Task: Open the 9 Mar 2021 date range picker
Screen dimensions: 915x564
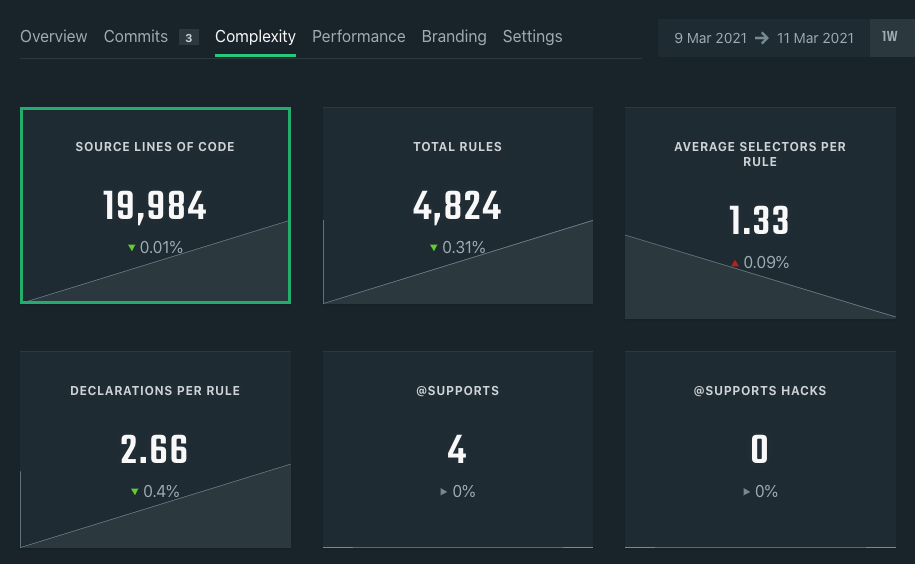Action: pos(708,38)
